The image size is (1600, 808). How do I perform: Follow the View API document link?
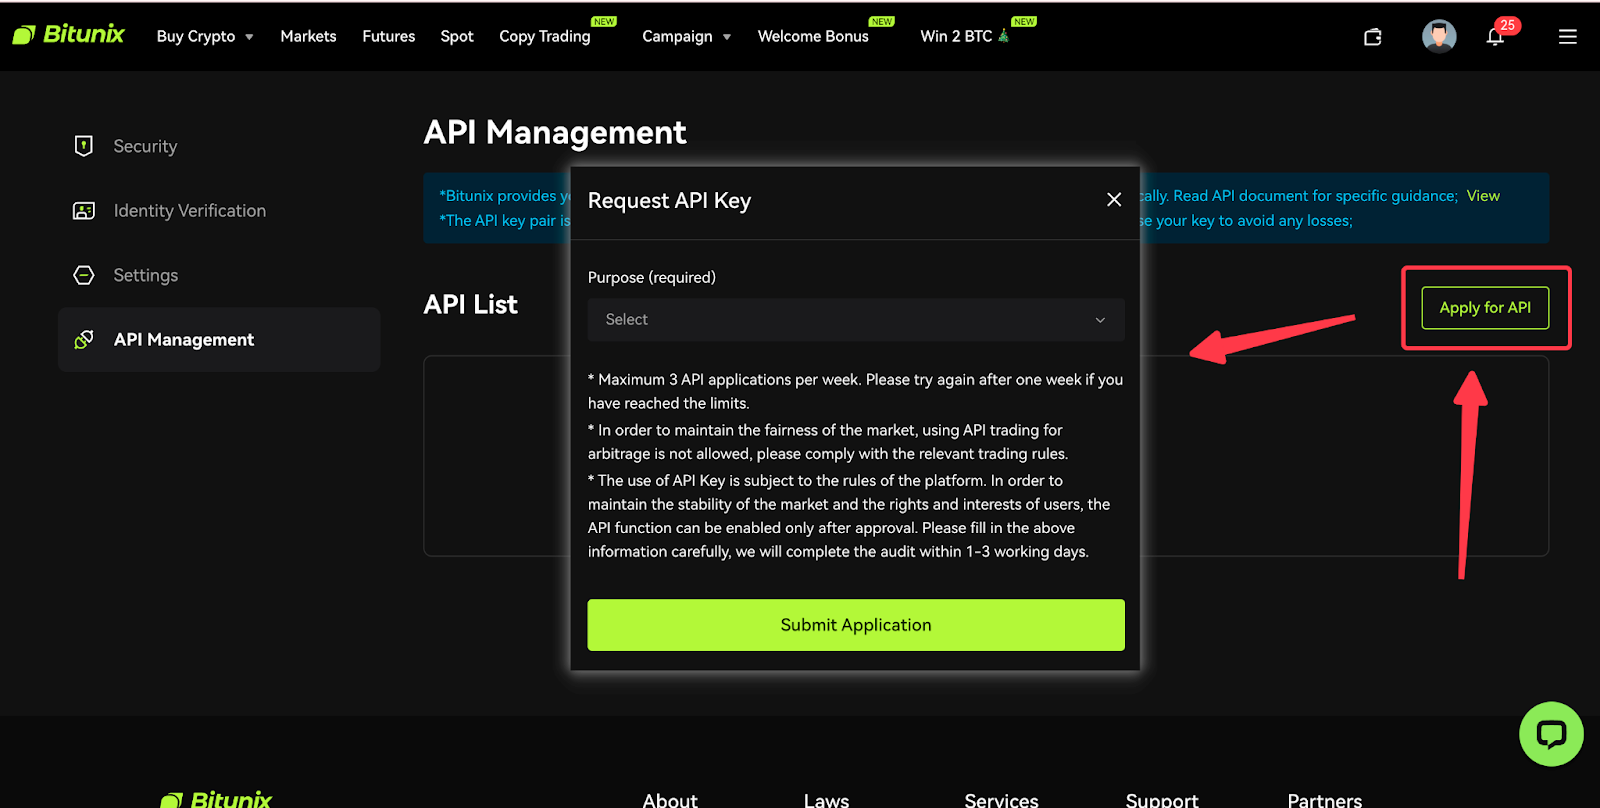click(x=1483, y=196)
